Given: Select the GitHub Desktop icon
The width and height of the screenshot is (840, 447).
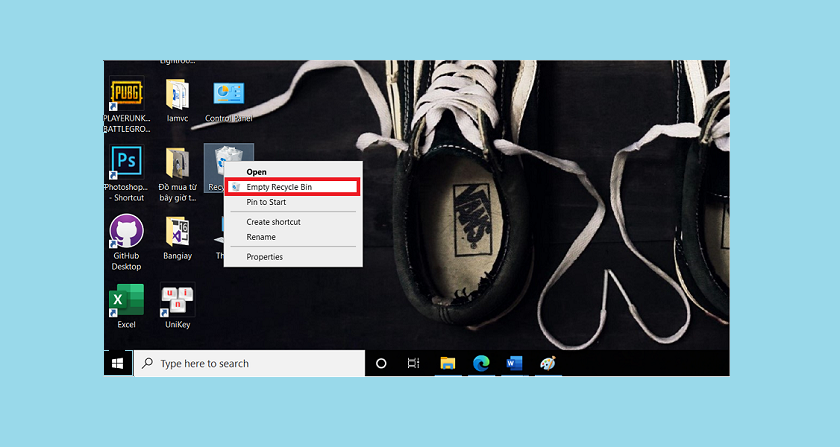Looking at the screenshot, I should coord(126,232).
